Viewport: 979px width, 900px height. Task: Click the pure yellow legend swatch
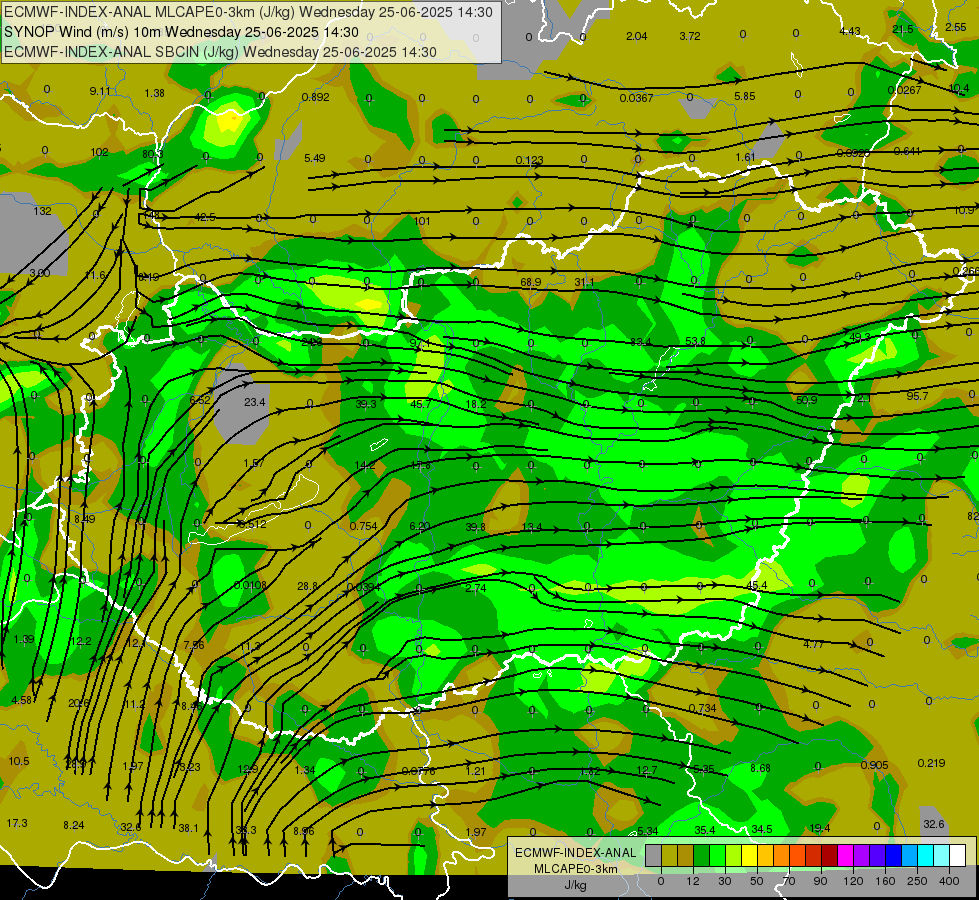tap(750, 855)
